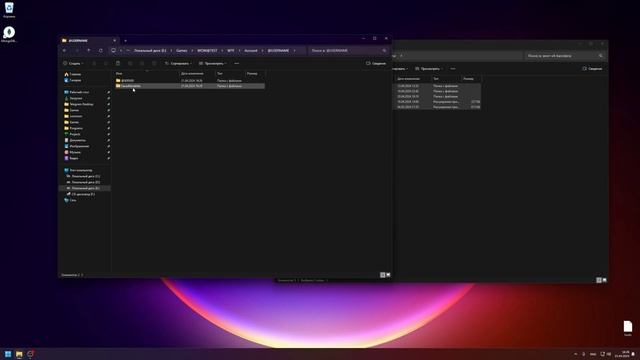Go forward in front Explorer window
The image size is (640, 360).
[x=77, y=51]
